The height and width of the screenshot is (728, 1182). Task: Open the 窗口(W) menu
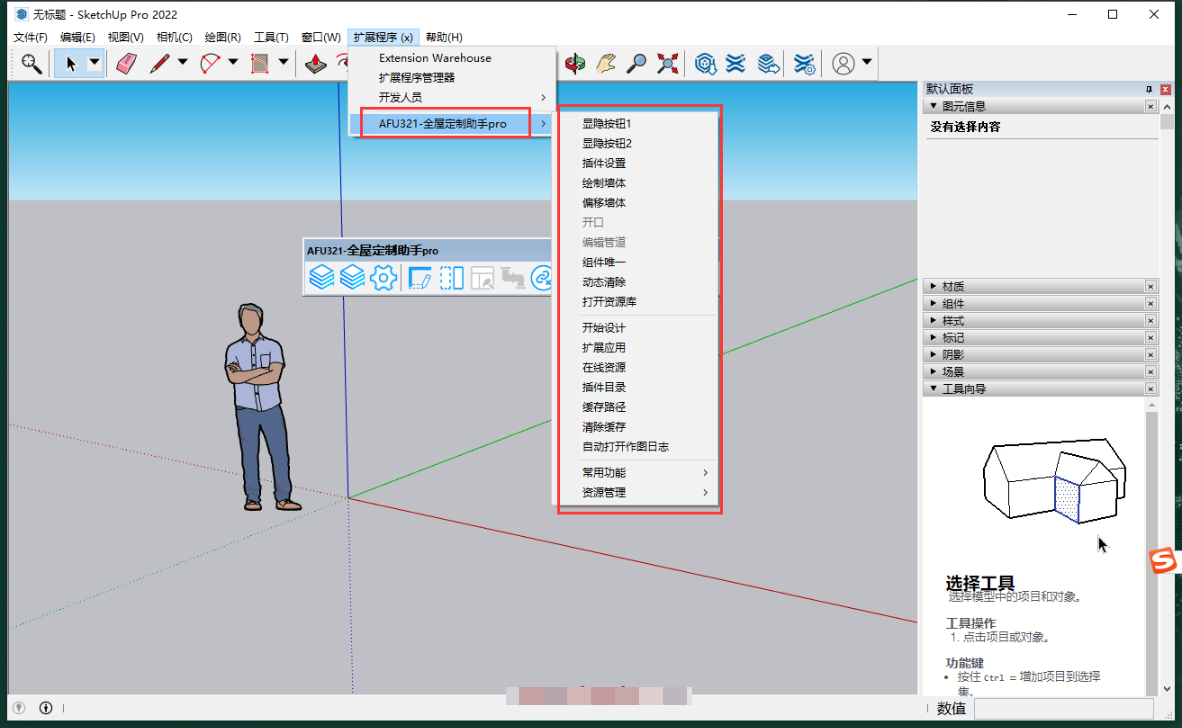(321, 37)
